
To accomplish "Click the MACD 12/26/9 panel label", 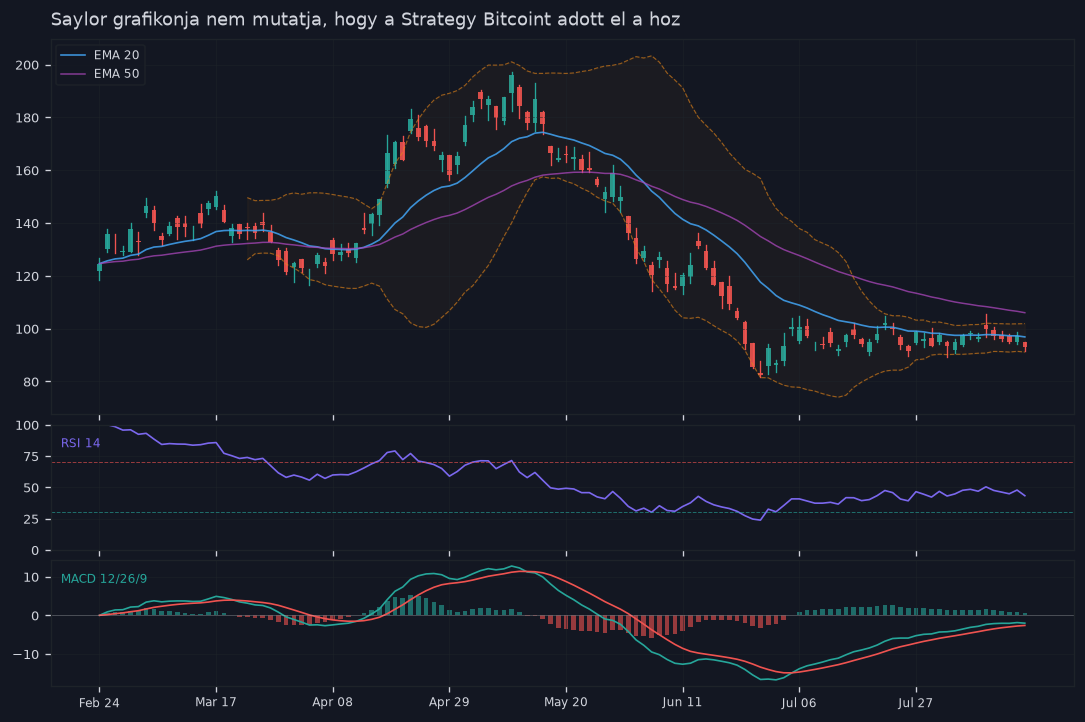I will coord(104,579).
